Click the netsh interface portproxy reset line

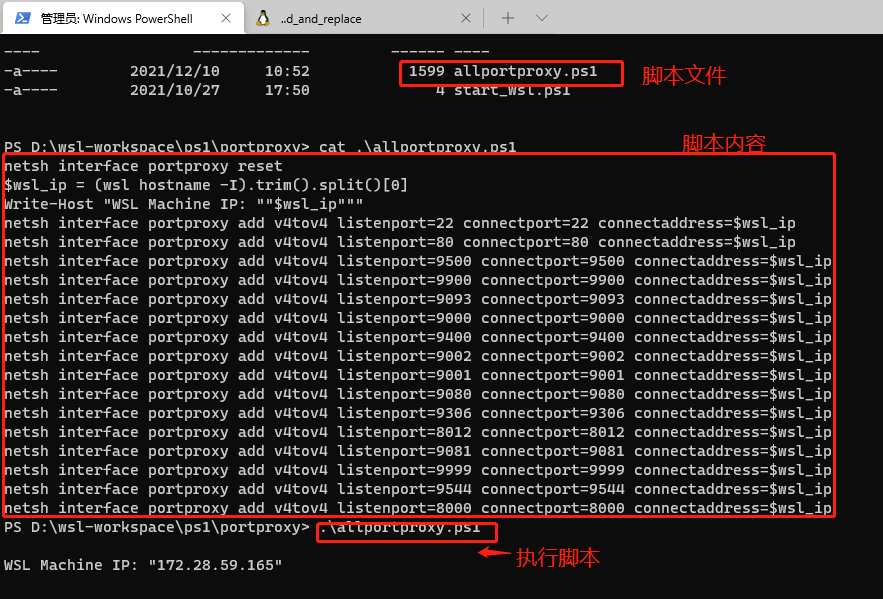(143, 166)
